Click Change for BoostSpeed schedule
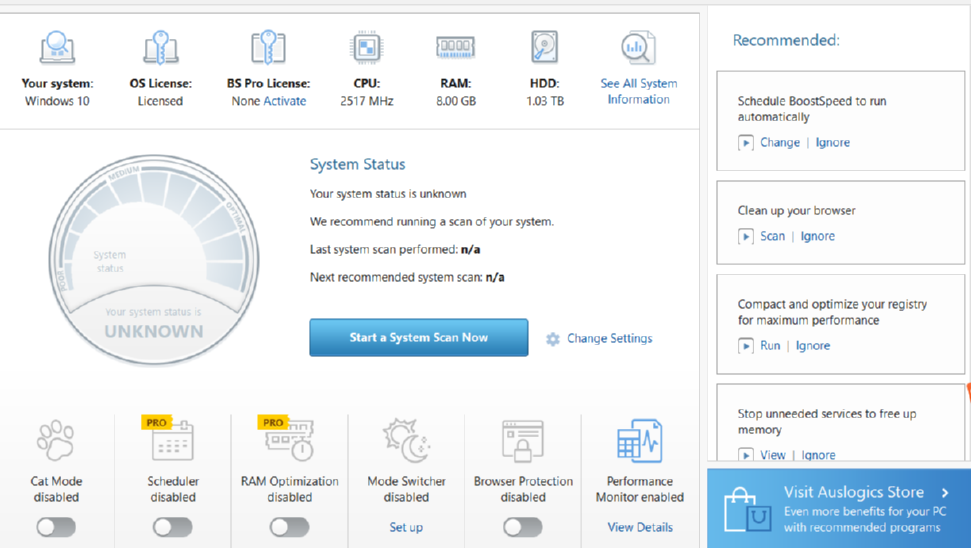Viewport: 971px width, 548px height. [780, 142]
